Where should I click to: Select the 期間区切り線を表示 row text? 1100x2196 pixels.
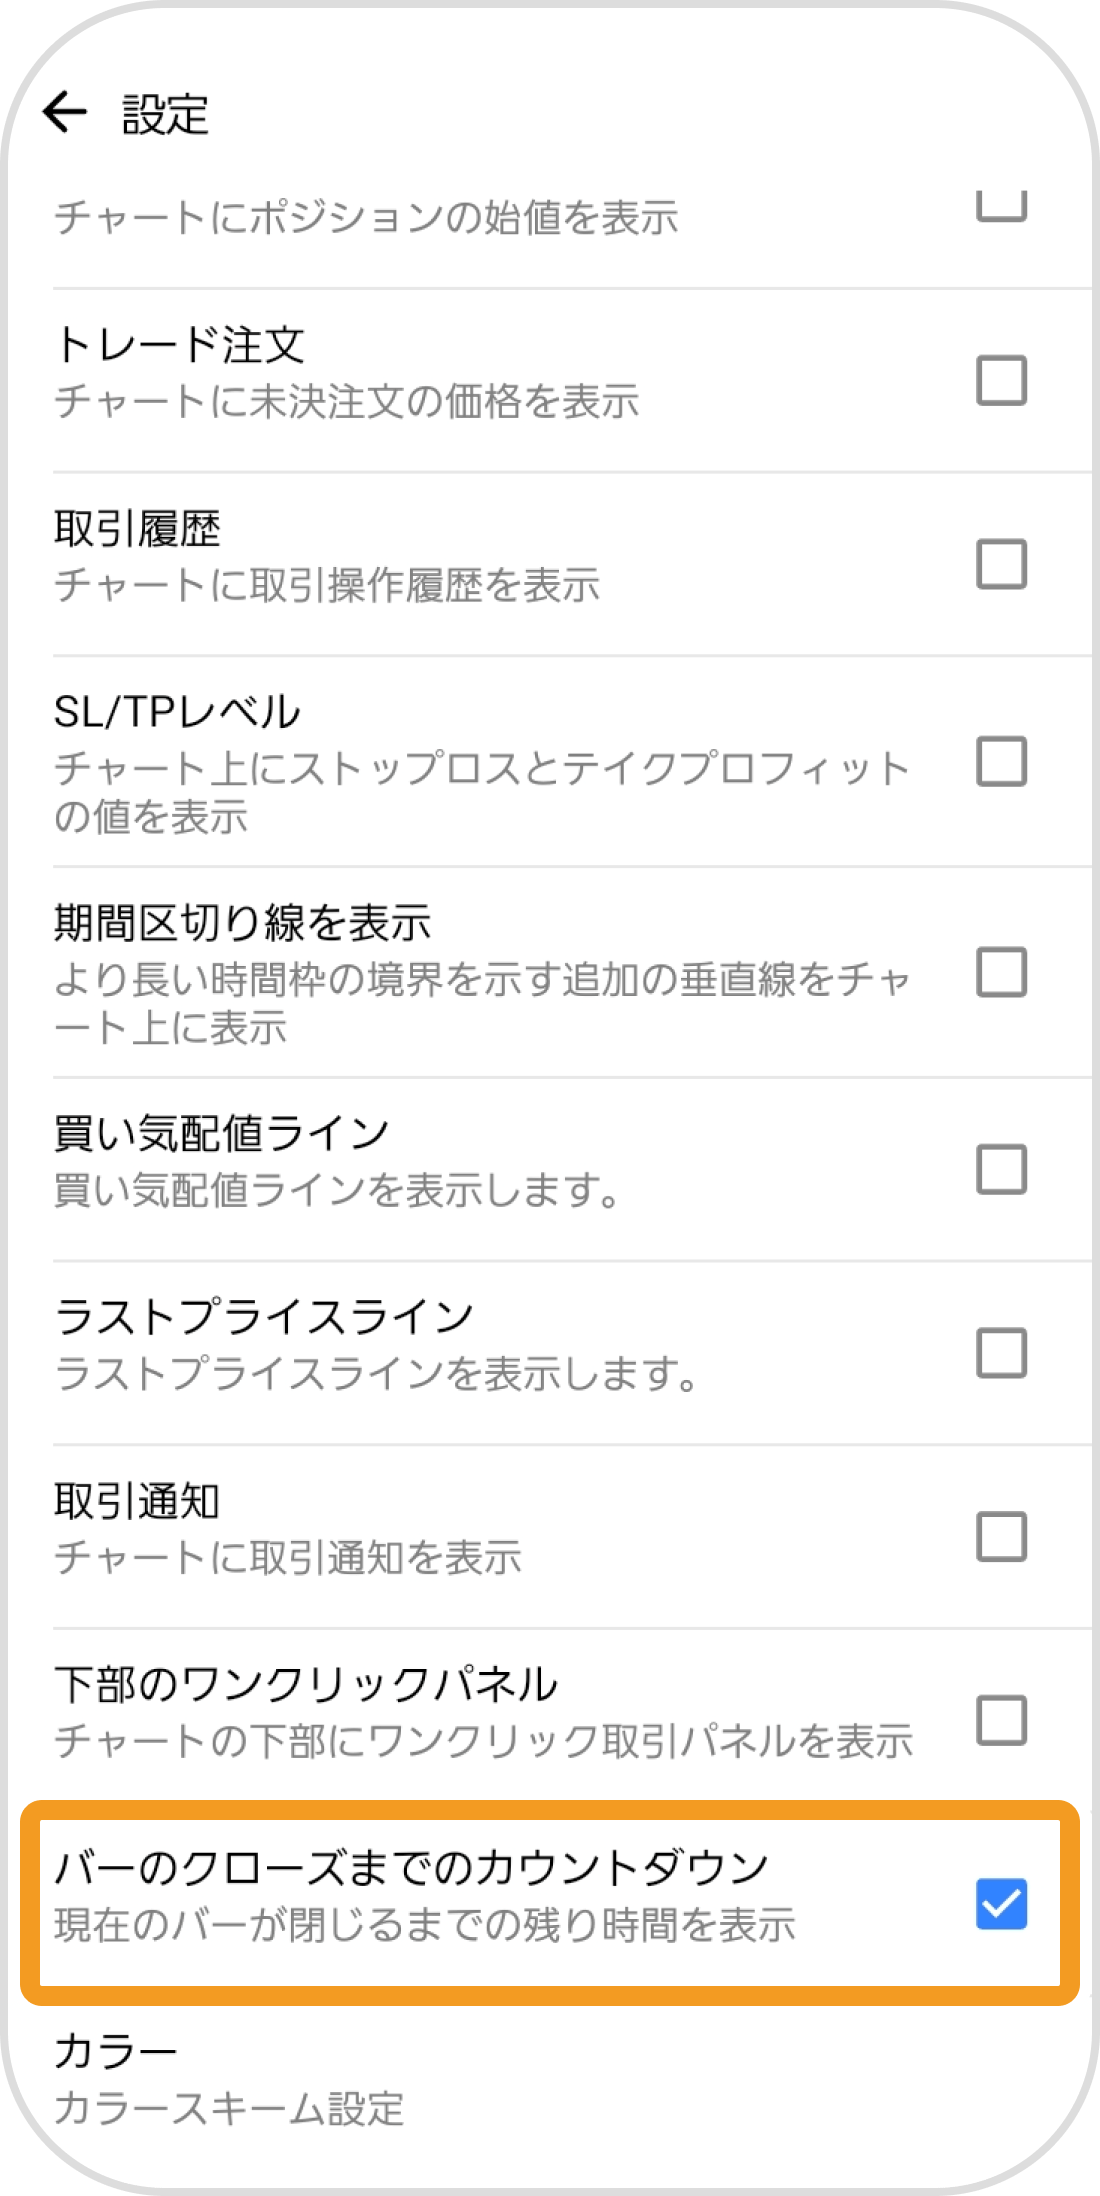(x=243, y=922)
